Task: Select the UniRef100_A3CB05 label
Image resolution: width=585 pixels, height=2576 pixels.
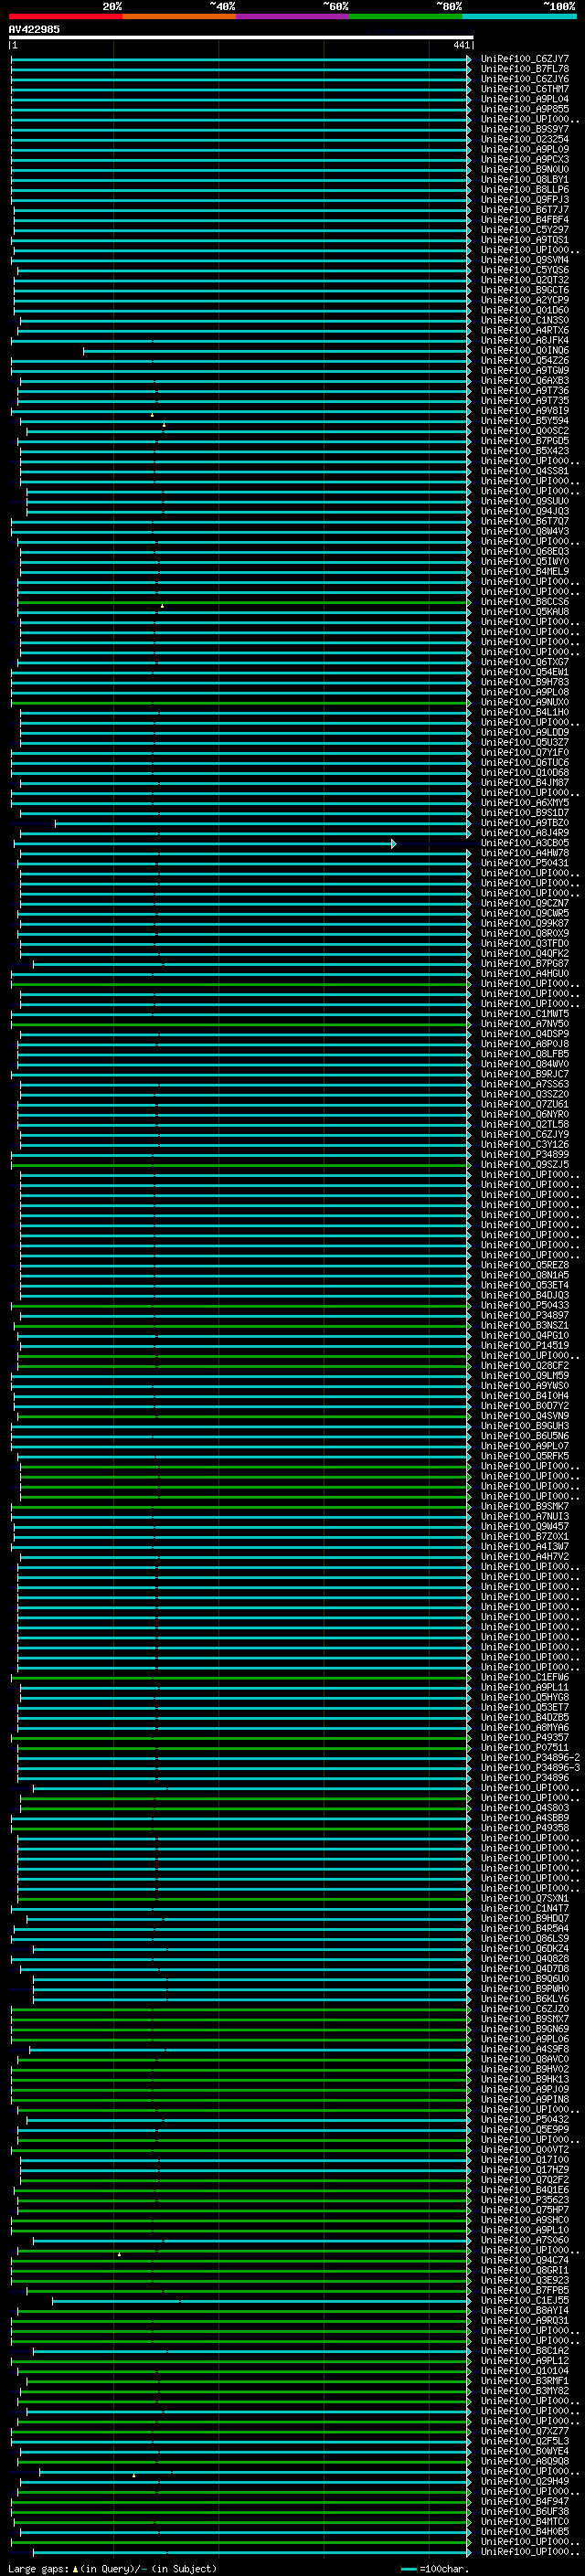Action: tap(524, 843)
